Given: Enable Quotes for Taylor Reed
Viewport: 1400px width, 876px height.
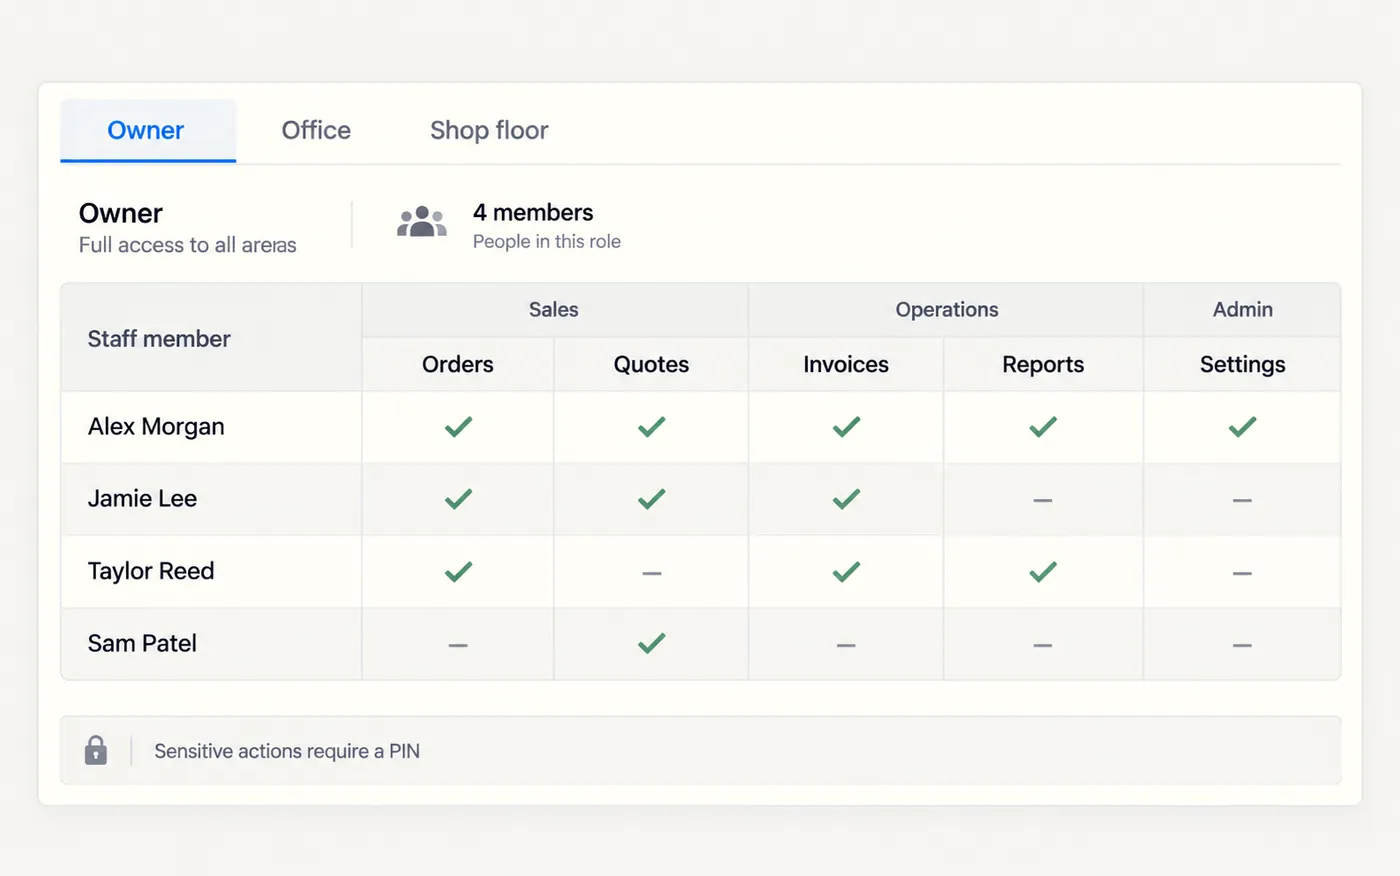Looking at the screenshot, I should click(x=651, y=573).
